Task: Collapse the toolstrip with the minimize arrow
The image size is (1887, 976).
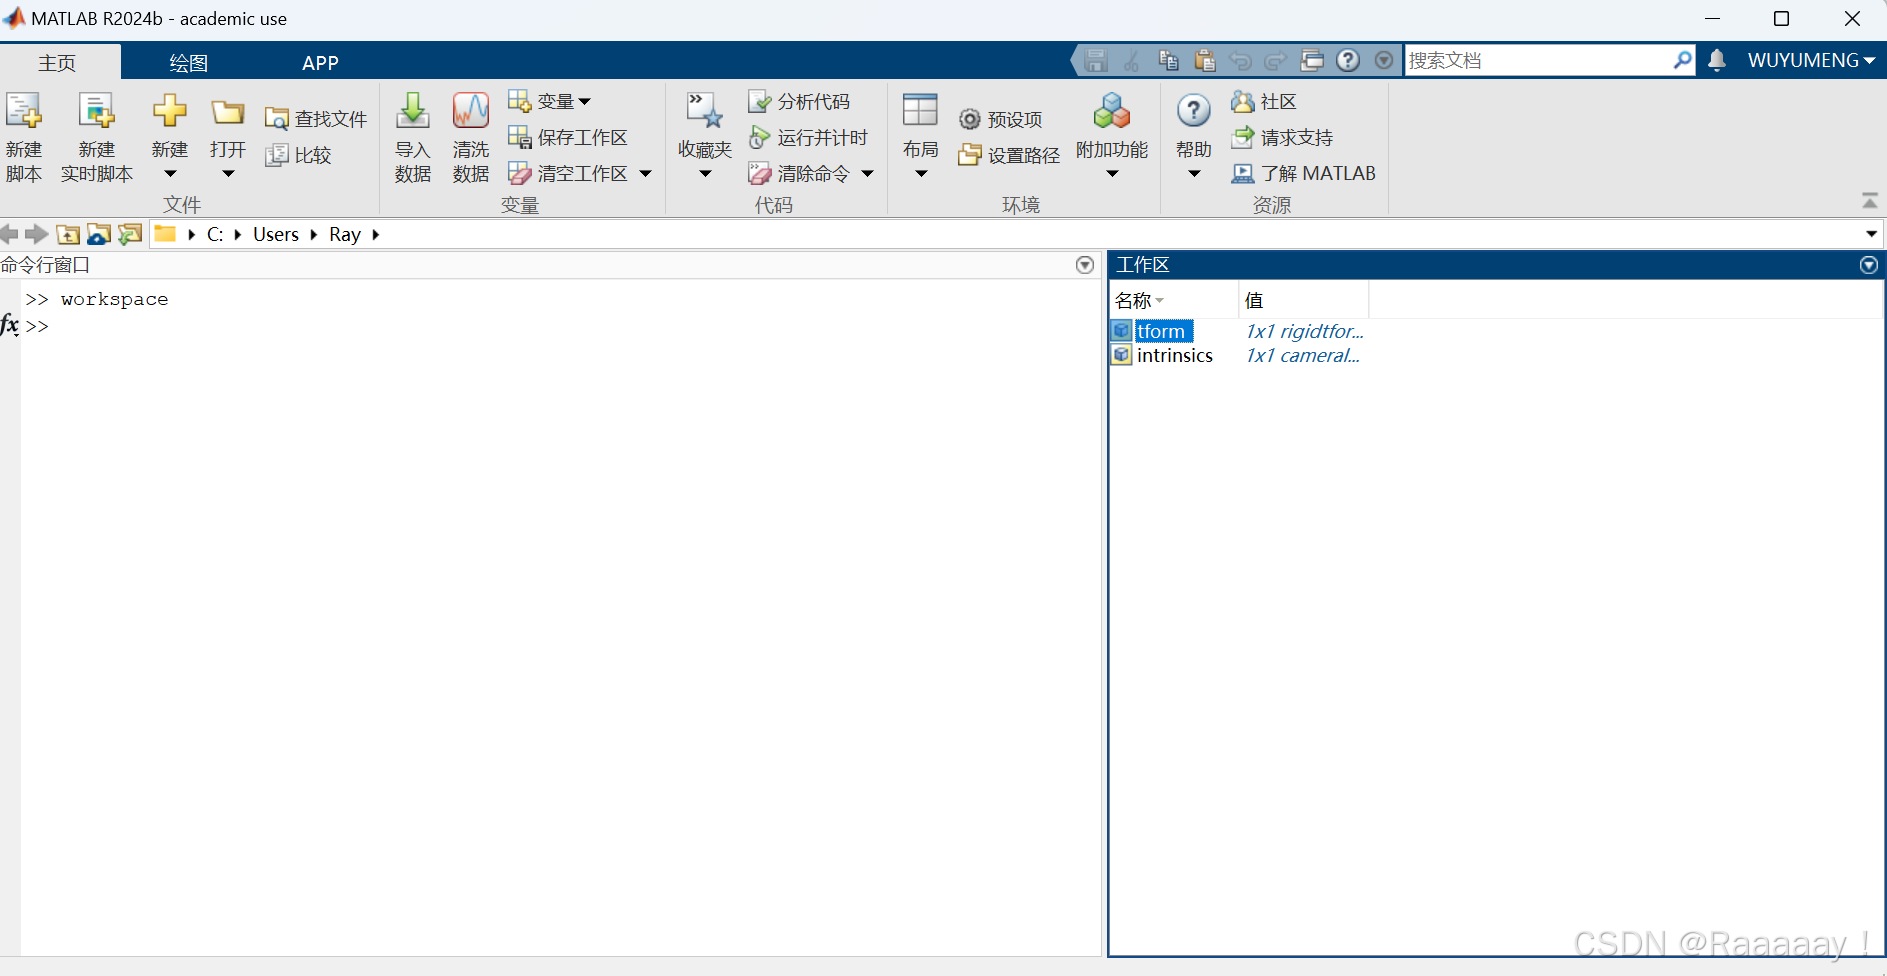Action: click(1870, 201)
